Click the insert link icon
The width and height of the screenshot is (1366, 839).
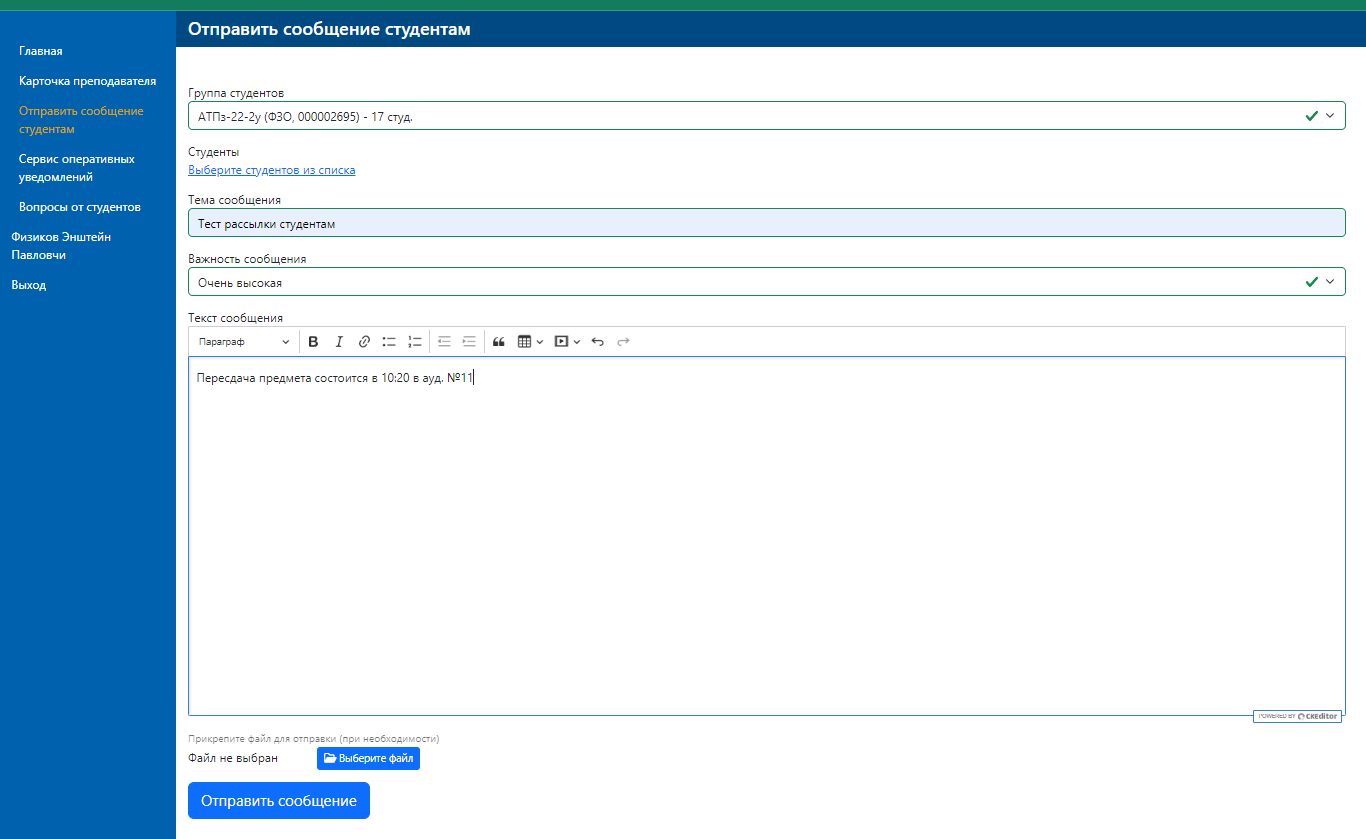click(364, 342)
